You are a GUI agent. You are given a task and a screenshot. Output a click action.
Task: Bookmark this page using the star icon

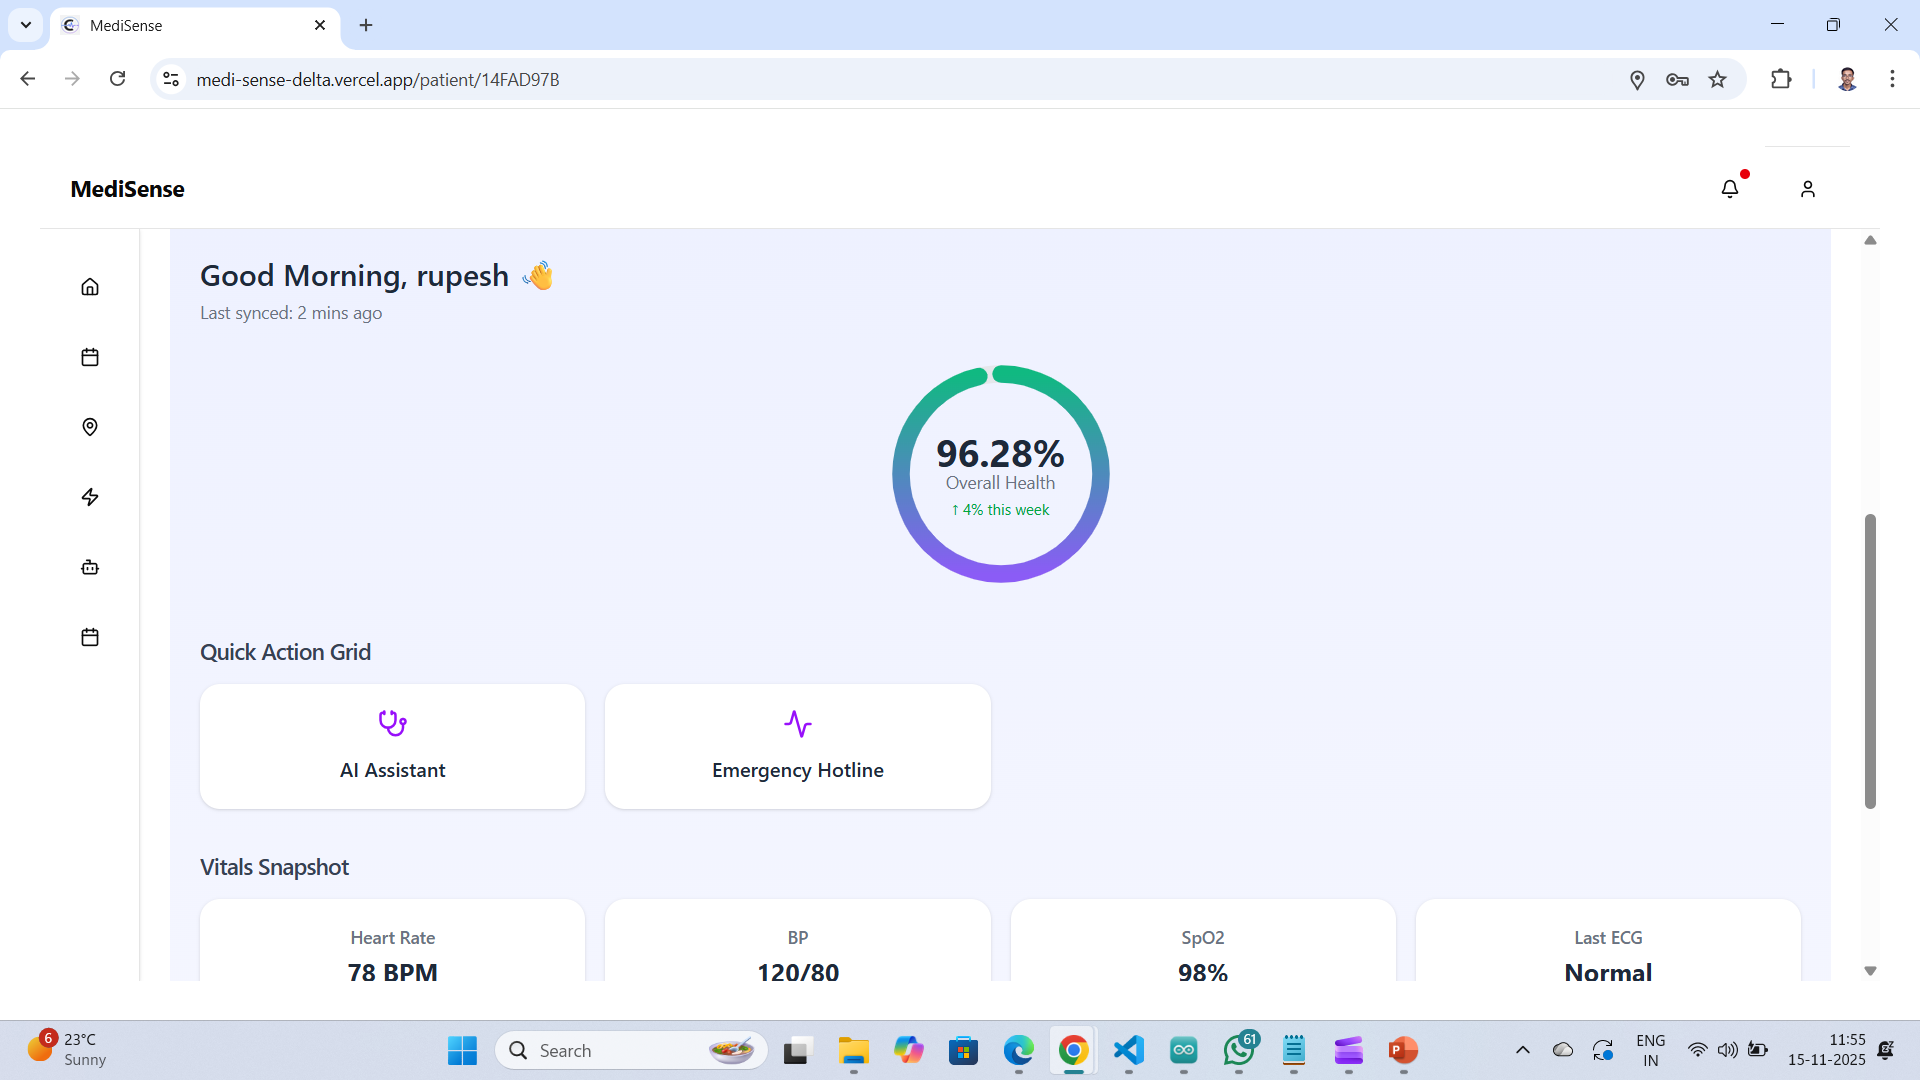(1719, 79)
